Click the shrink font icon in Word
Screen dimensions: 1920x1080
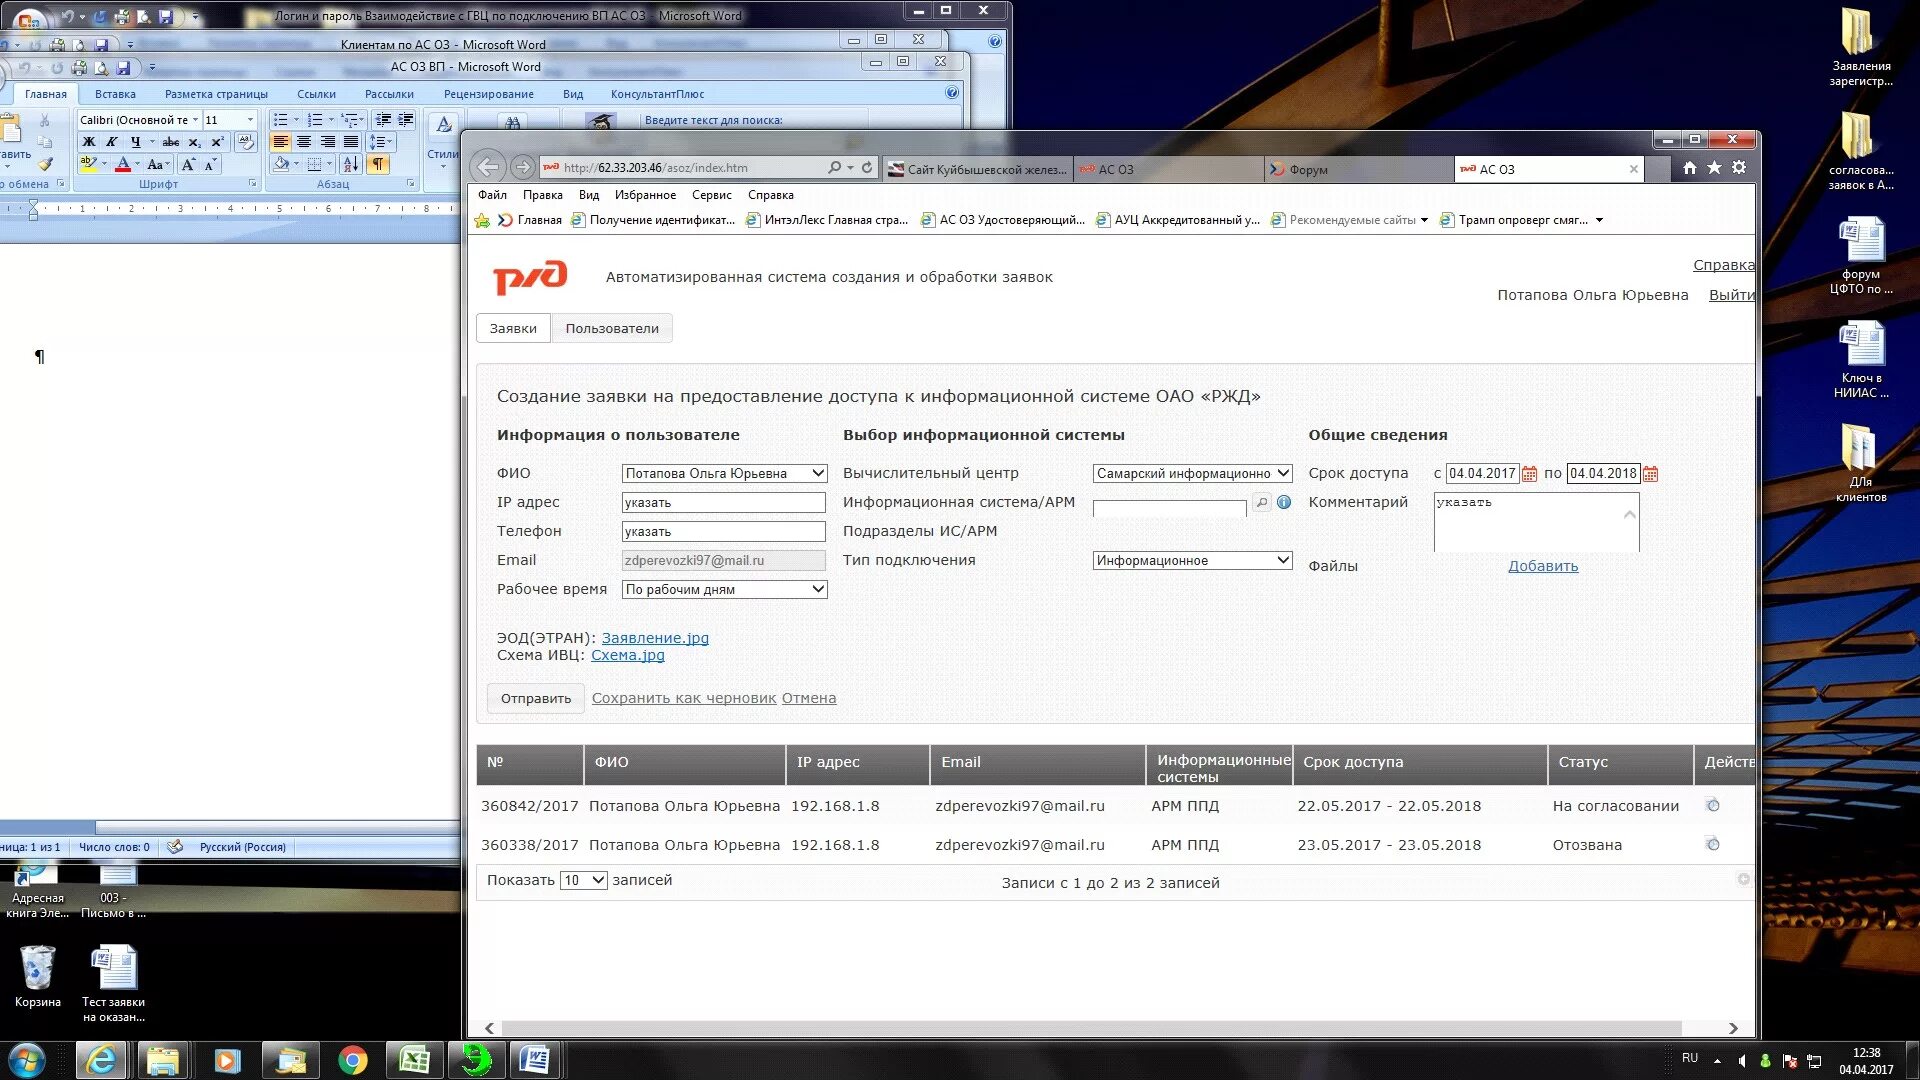pyautogui.click(x=210, y=164)
